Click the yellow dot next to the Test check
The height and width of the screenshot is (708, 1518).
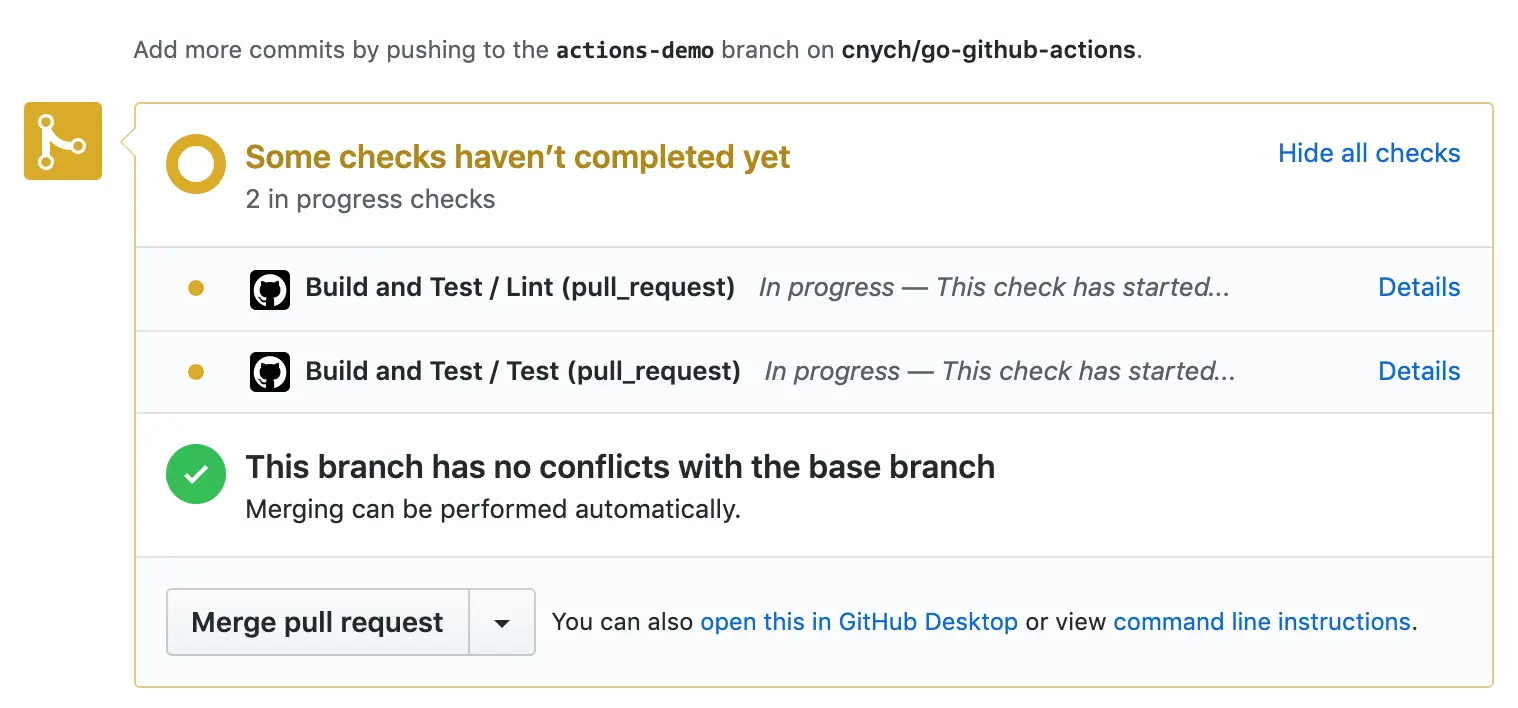tap(196, 371)
